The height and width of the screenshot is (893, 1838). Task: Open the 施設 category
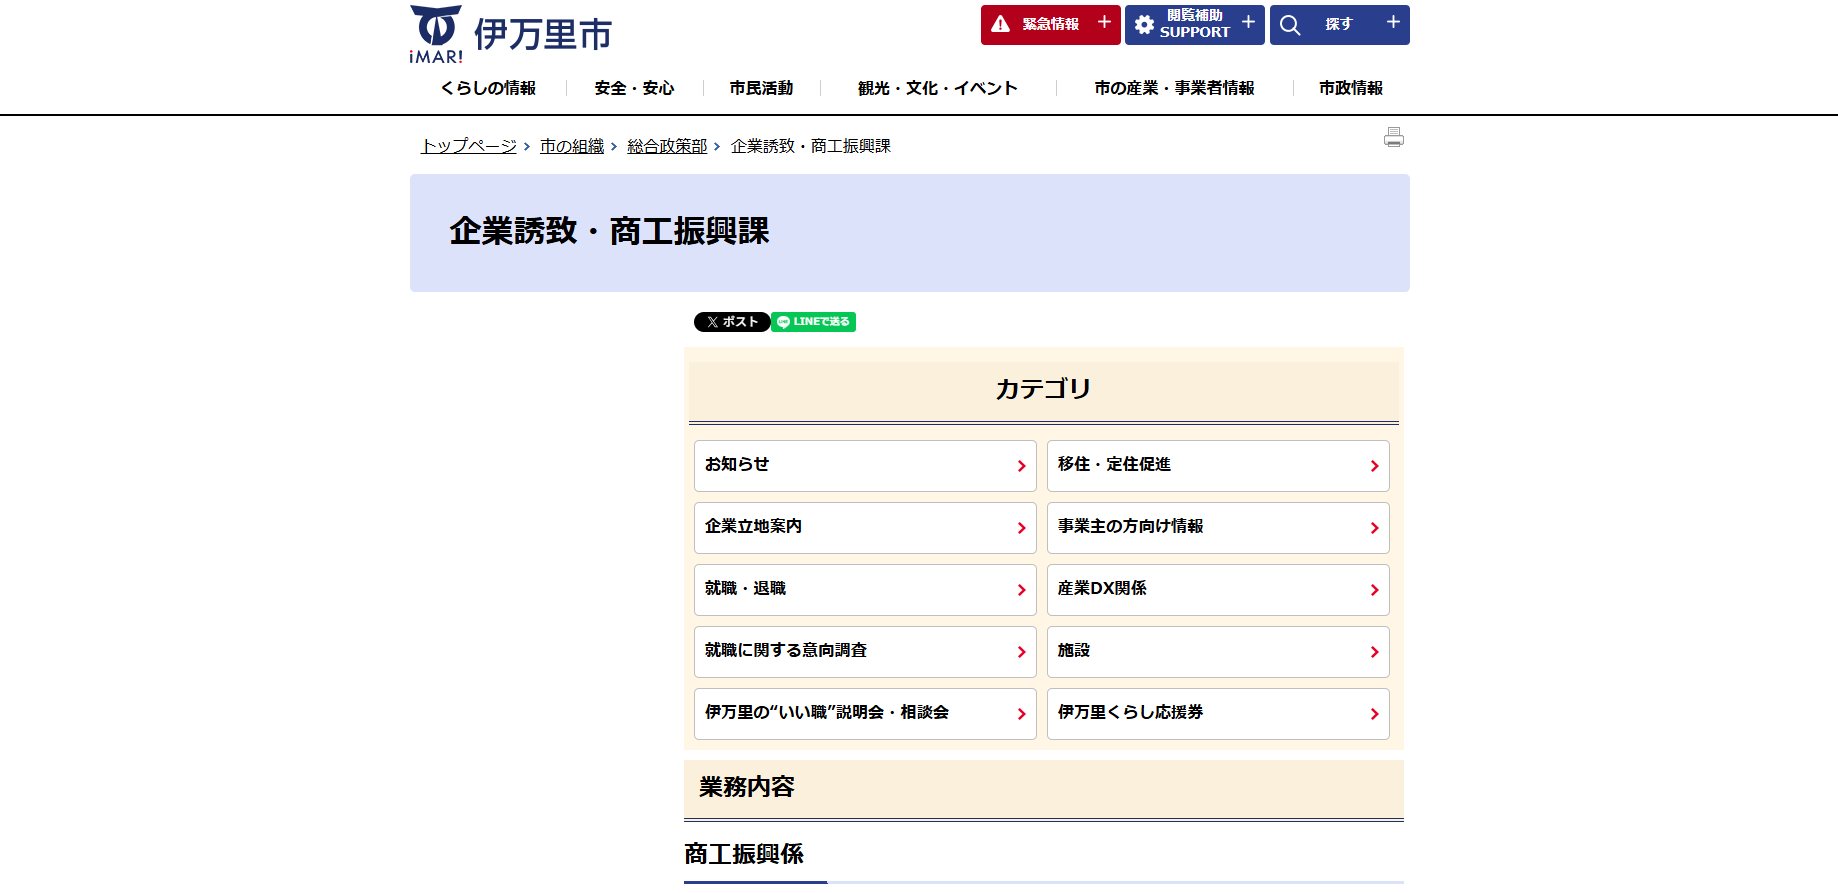point(1218,652)
